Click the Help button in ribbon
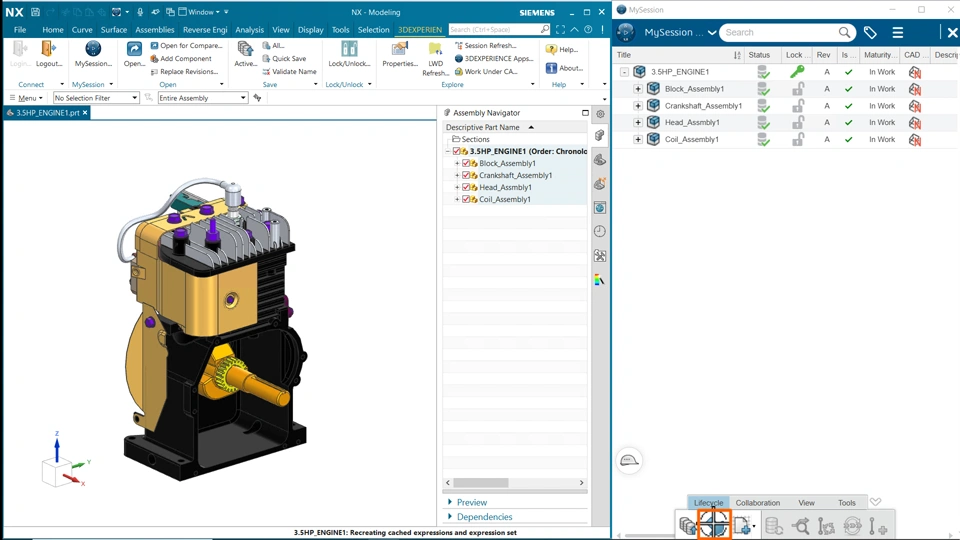 coord(562,49)
